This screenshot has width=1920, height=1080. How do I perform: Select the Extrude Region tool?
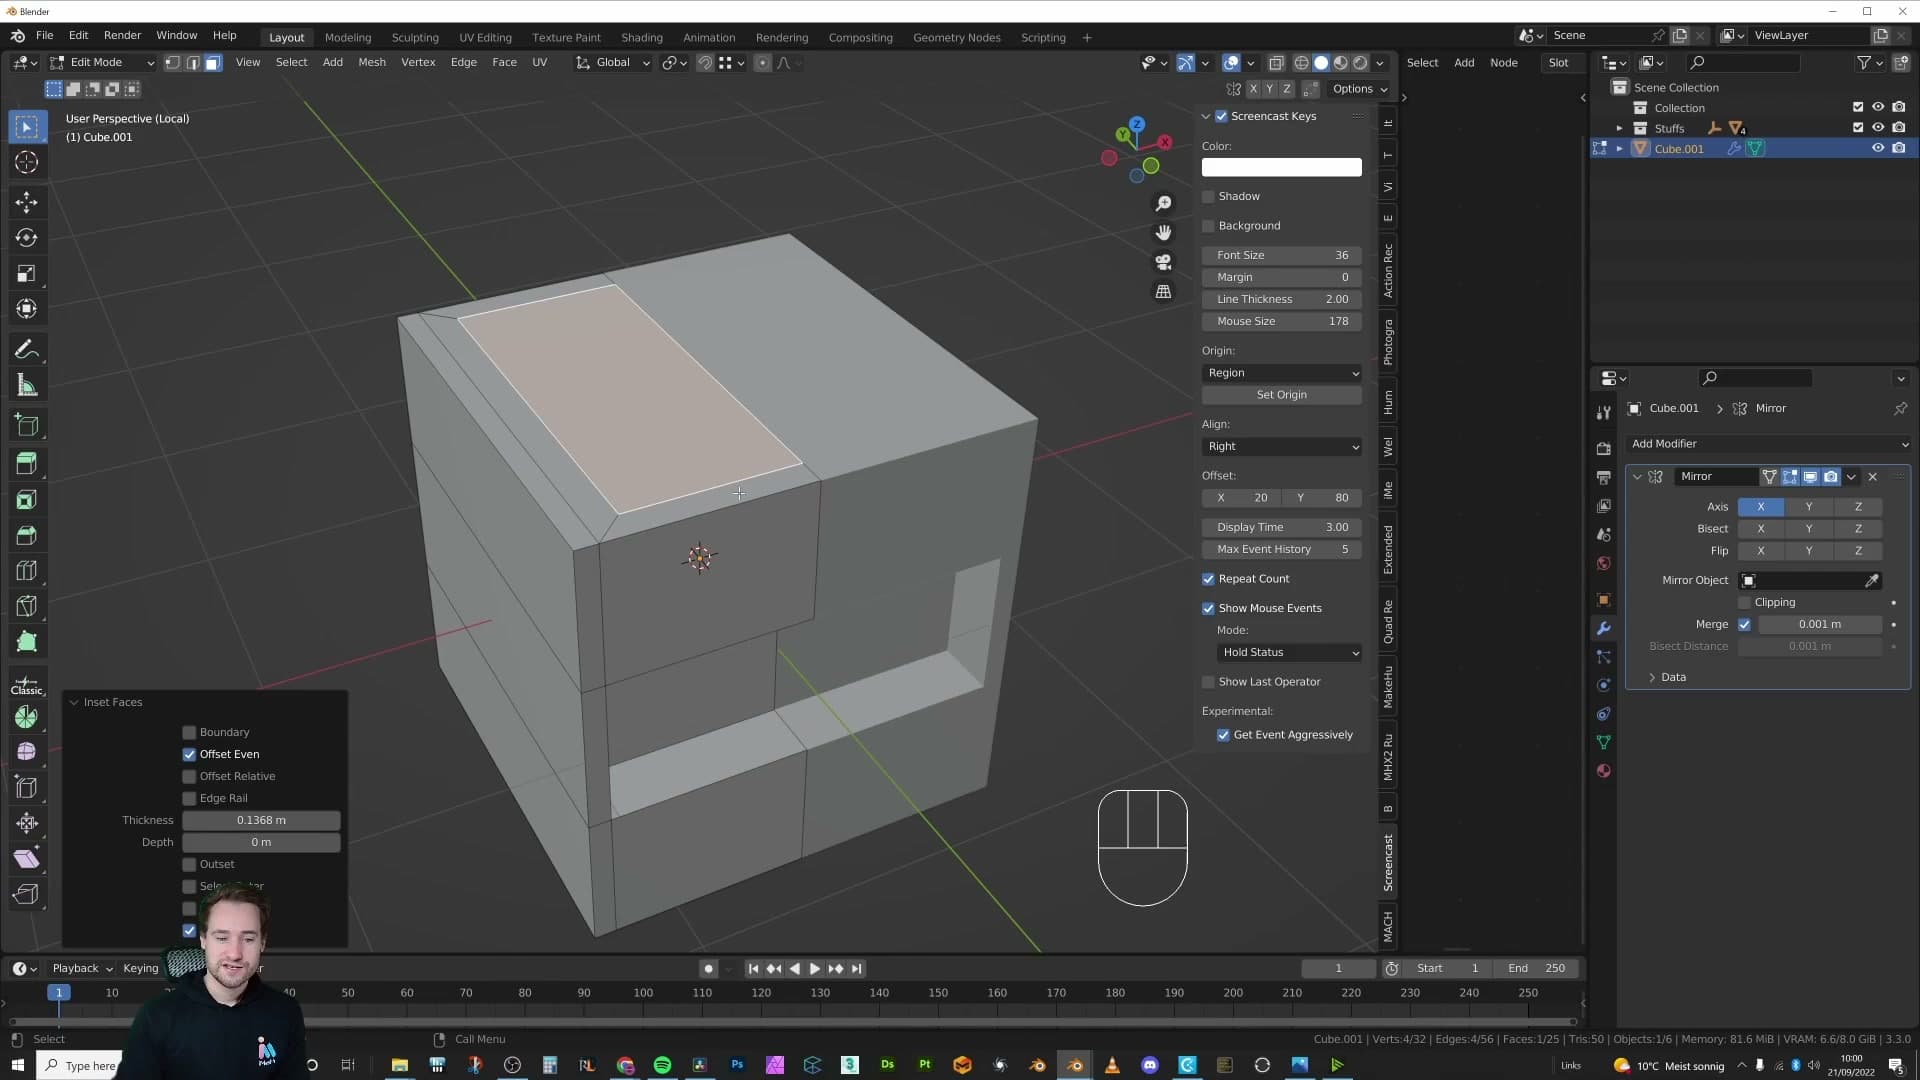point(27,464)
